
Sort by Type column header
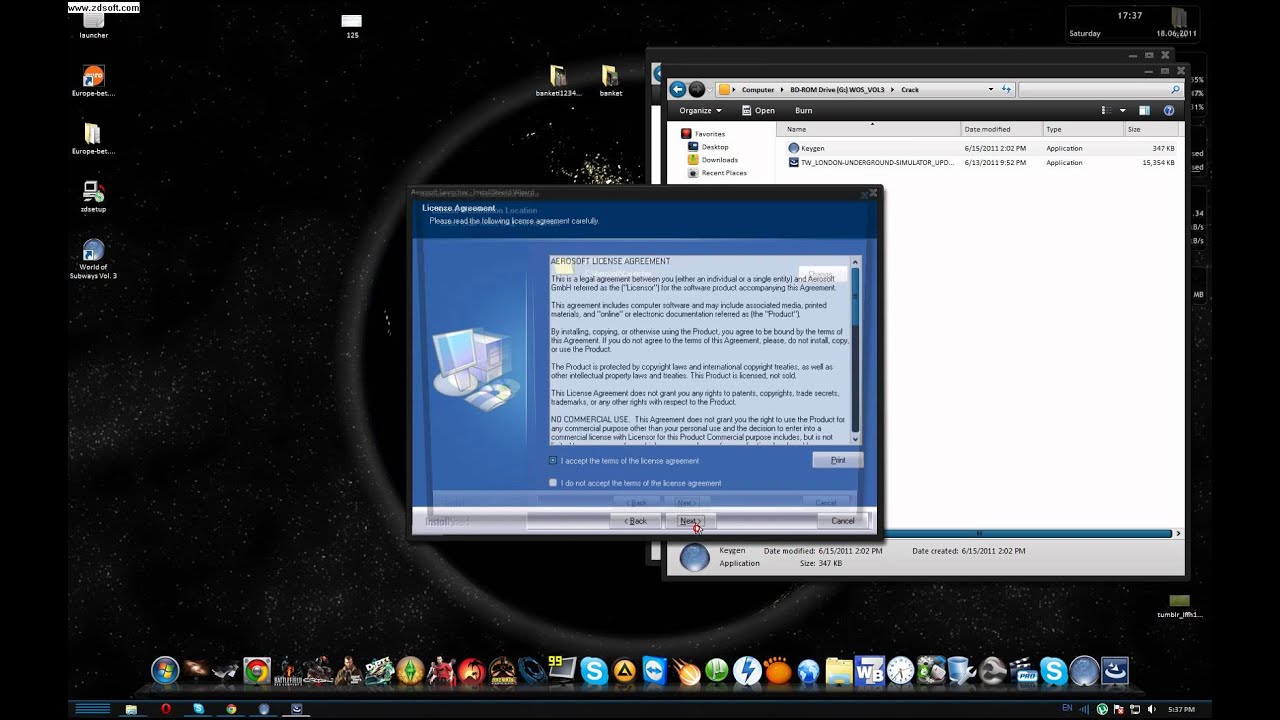[x=1082, y=129]
